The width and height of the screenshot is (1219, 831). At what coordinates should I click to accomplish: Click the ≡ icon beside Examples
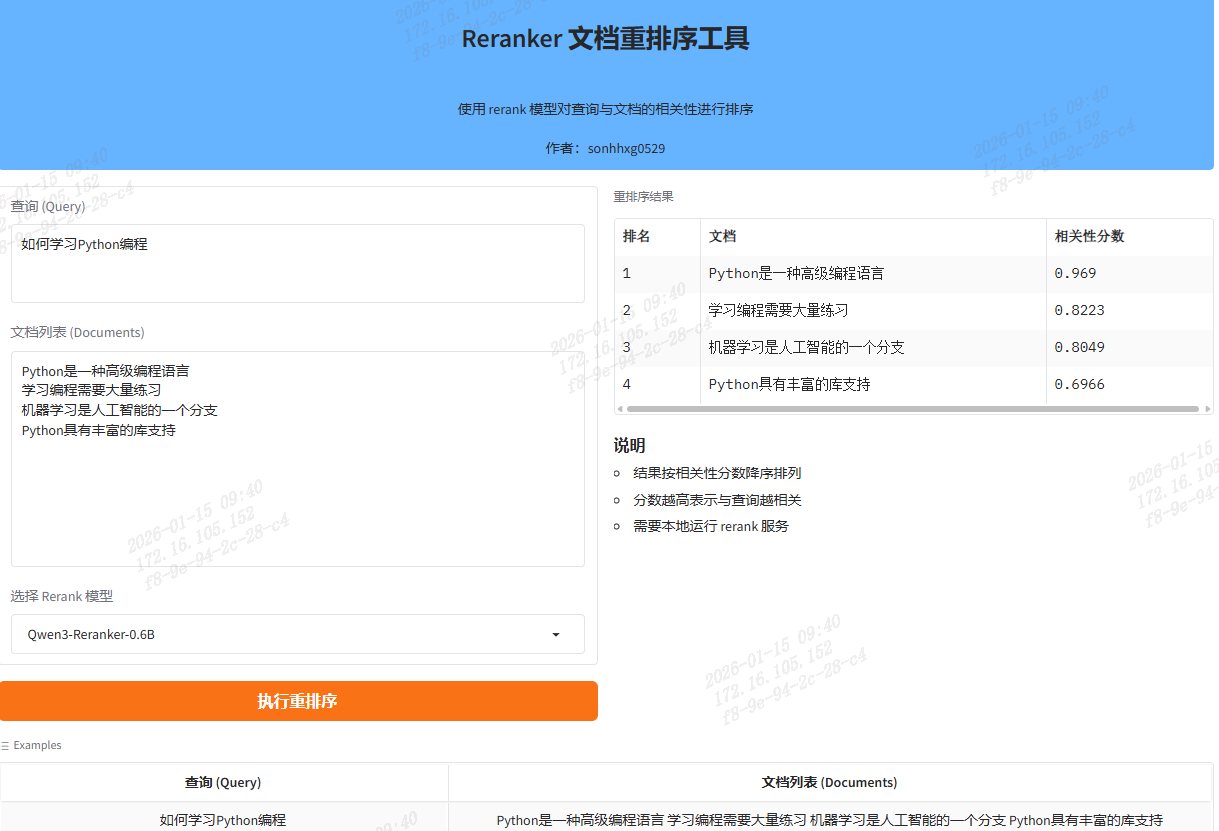(x=7, y=745)
